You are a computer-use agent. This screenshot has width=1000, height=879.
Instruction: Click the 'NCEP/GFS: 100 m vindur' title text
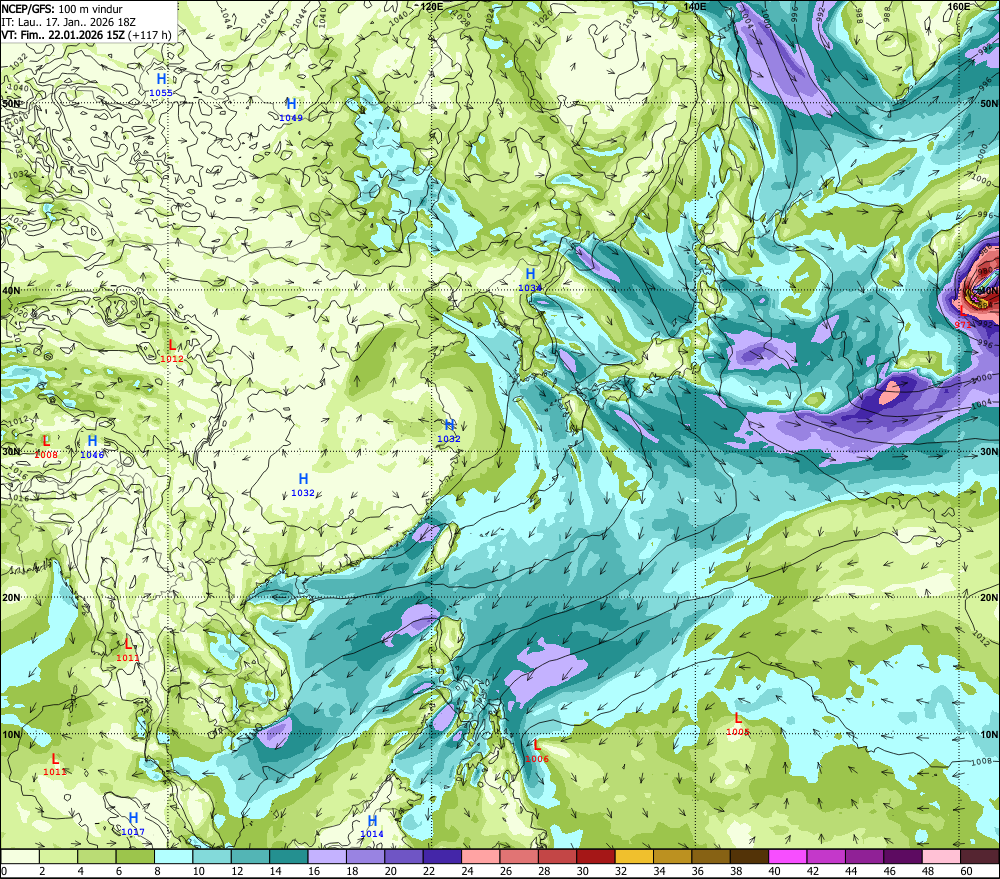coord(62,9)
